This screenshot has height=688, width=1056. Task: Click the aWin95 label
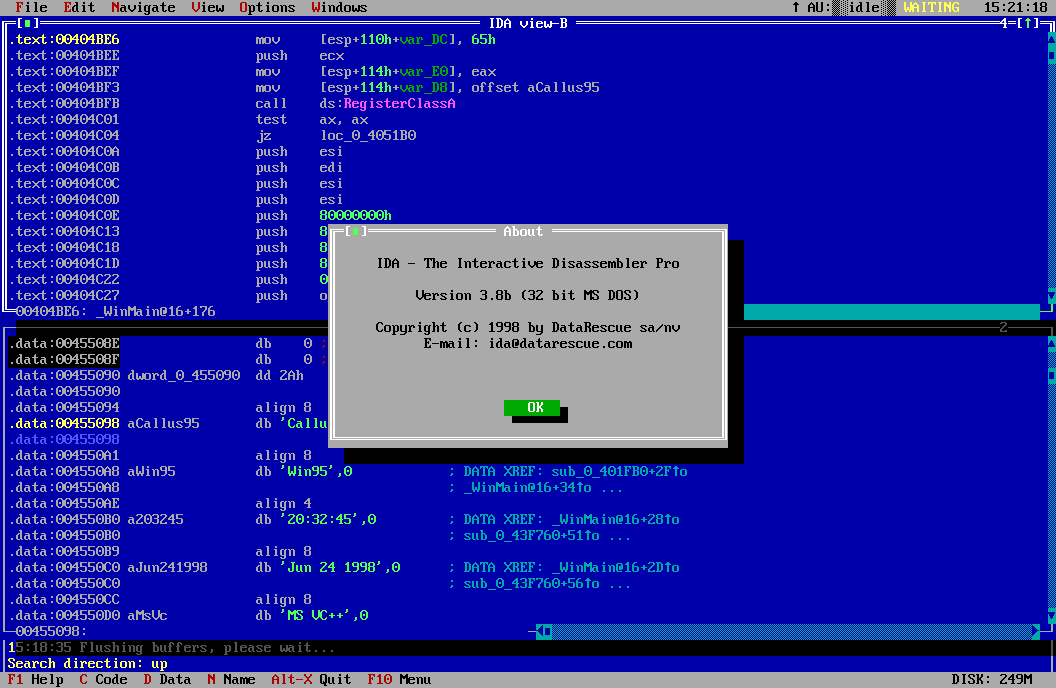pos(151,471)
